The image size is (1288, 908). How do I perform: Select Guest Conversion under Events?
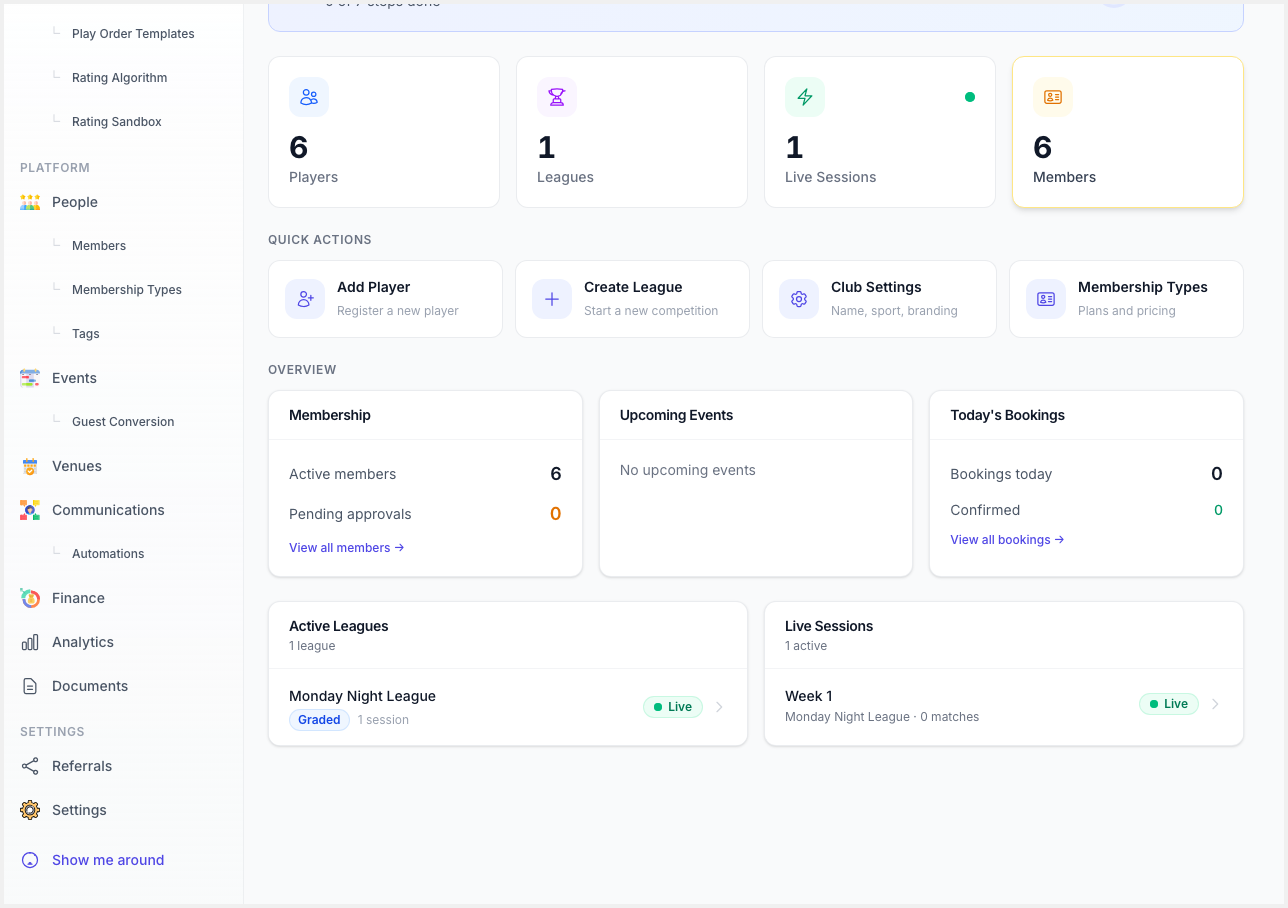[123, 422]
